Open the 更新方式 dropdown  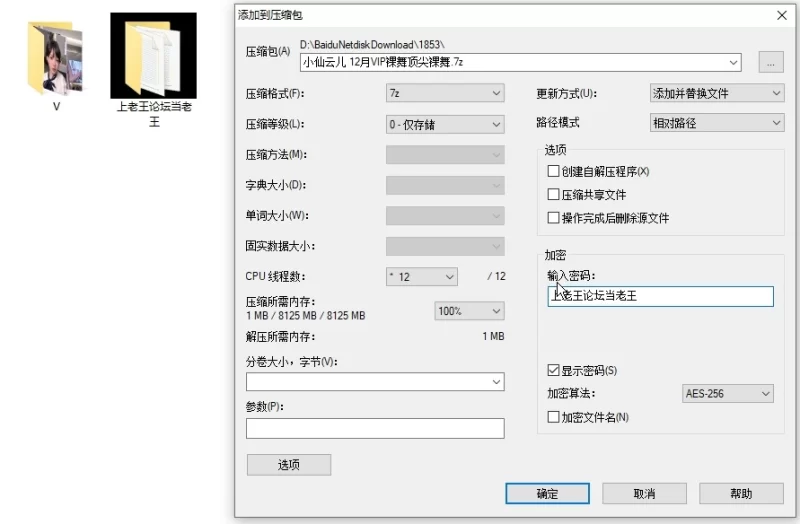tap(717, 93)
